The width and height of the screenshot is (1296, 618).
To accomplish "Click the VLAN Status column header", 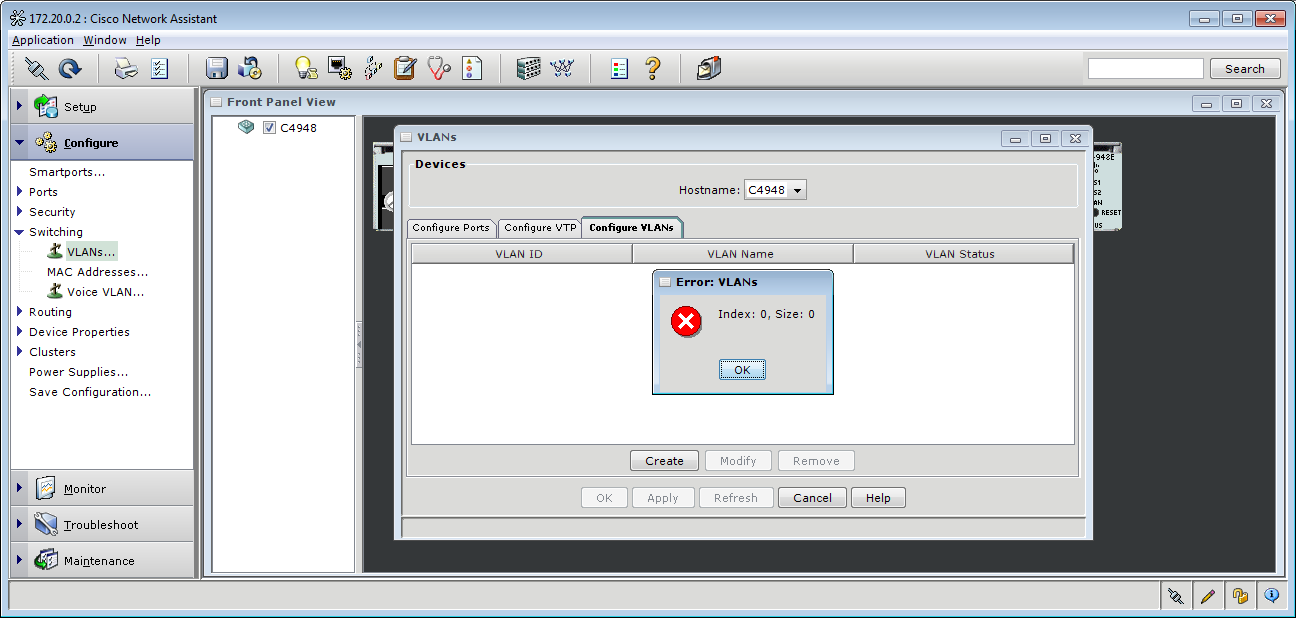I will [963, 254].
